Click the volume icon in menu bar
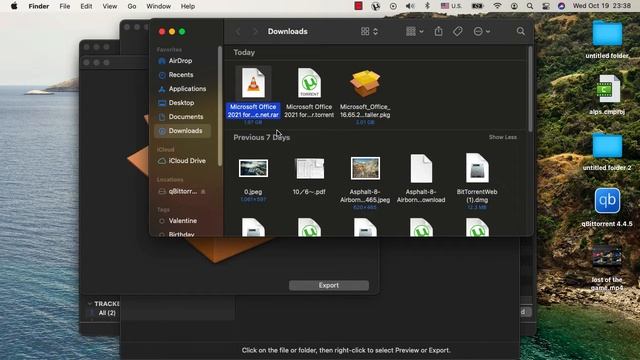The height and width of the screenshot is (360, 640). click(x=410, y=6)
